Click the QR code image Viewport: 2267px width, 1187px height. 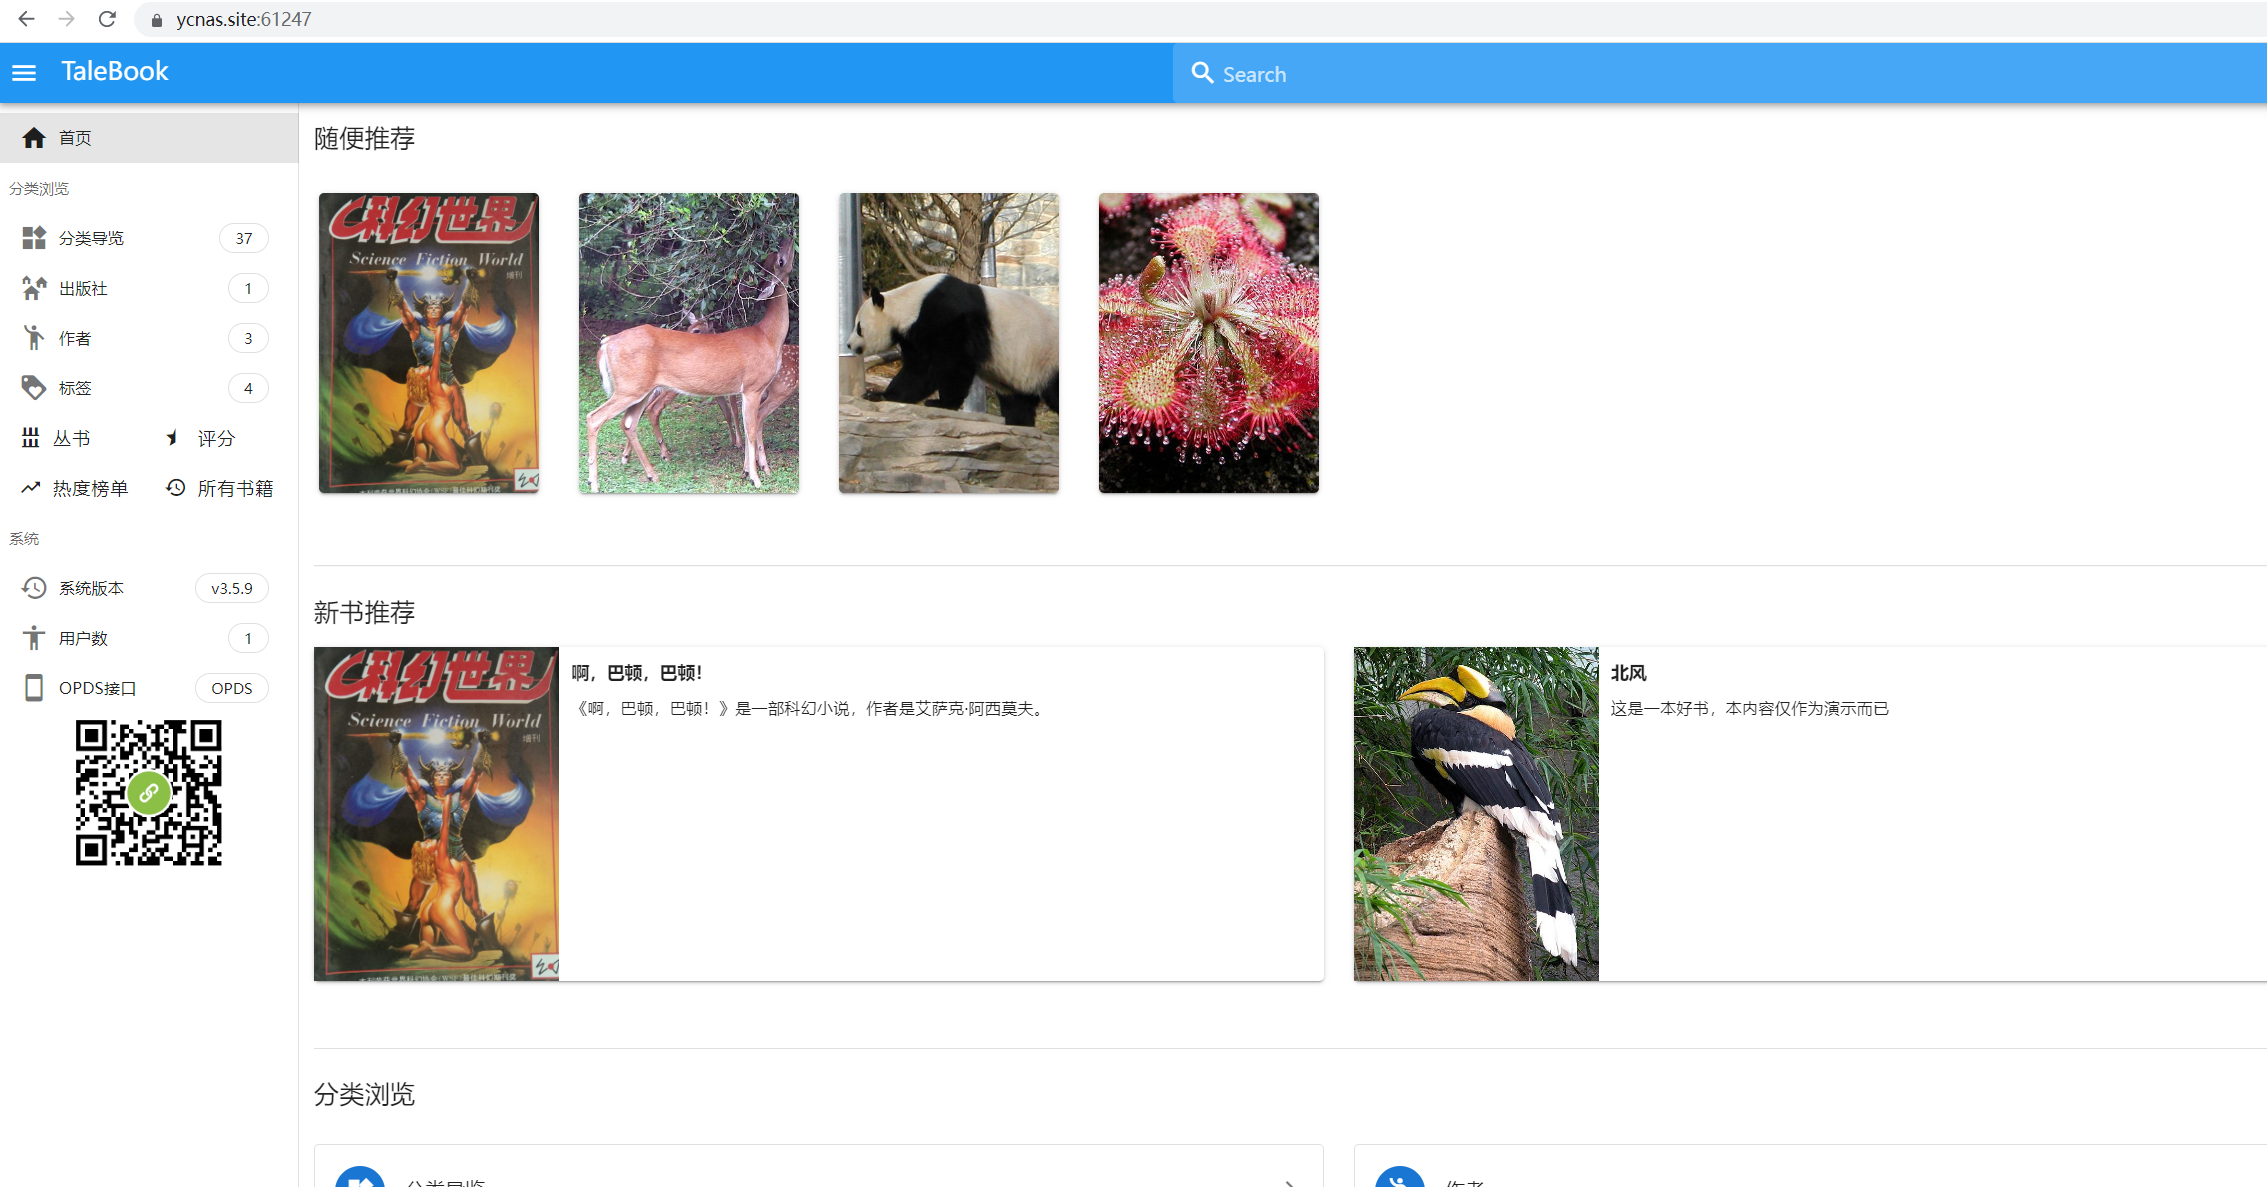148,793
